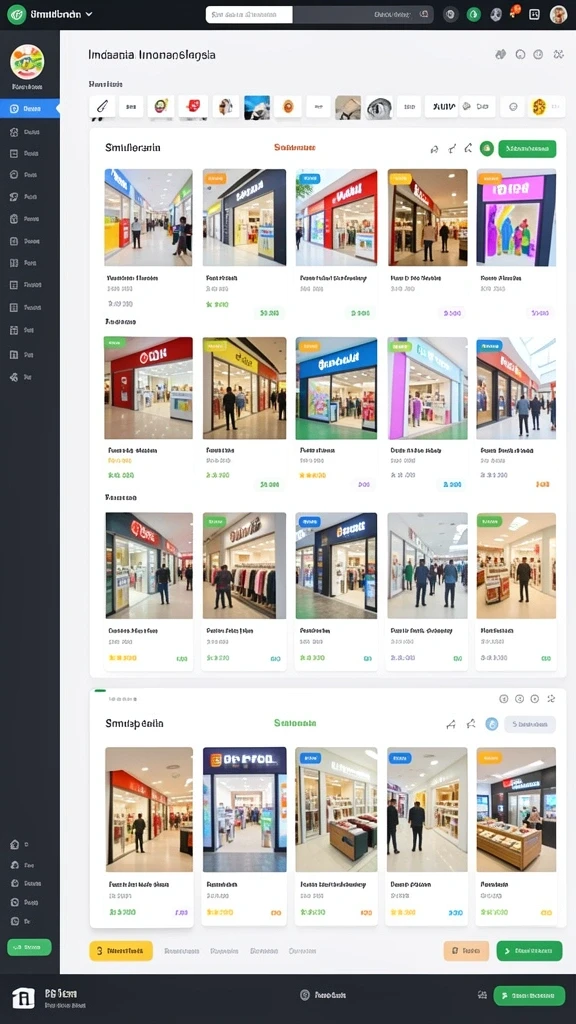576x1024 pixels.
Task: Click the pen icon category chip
Action: [x=102, y=106]
